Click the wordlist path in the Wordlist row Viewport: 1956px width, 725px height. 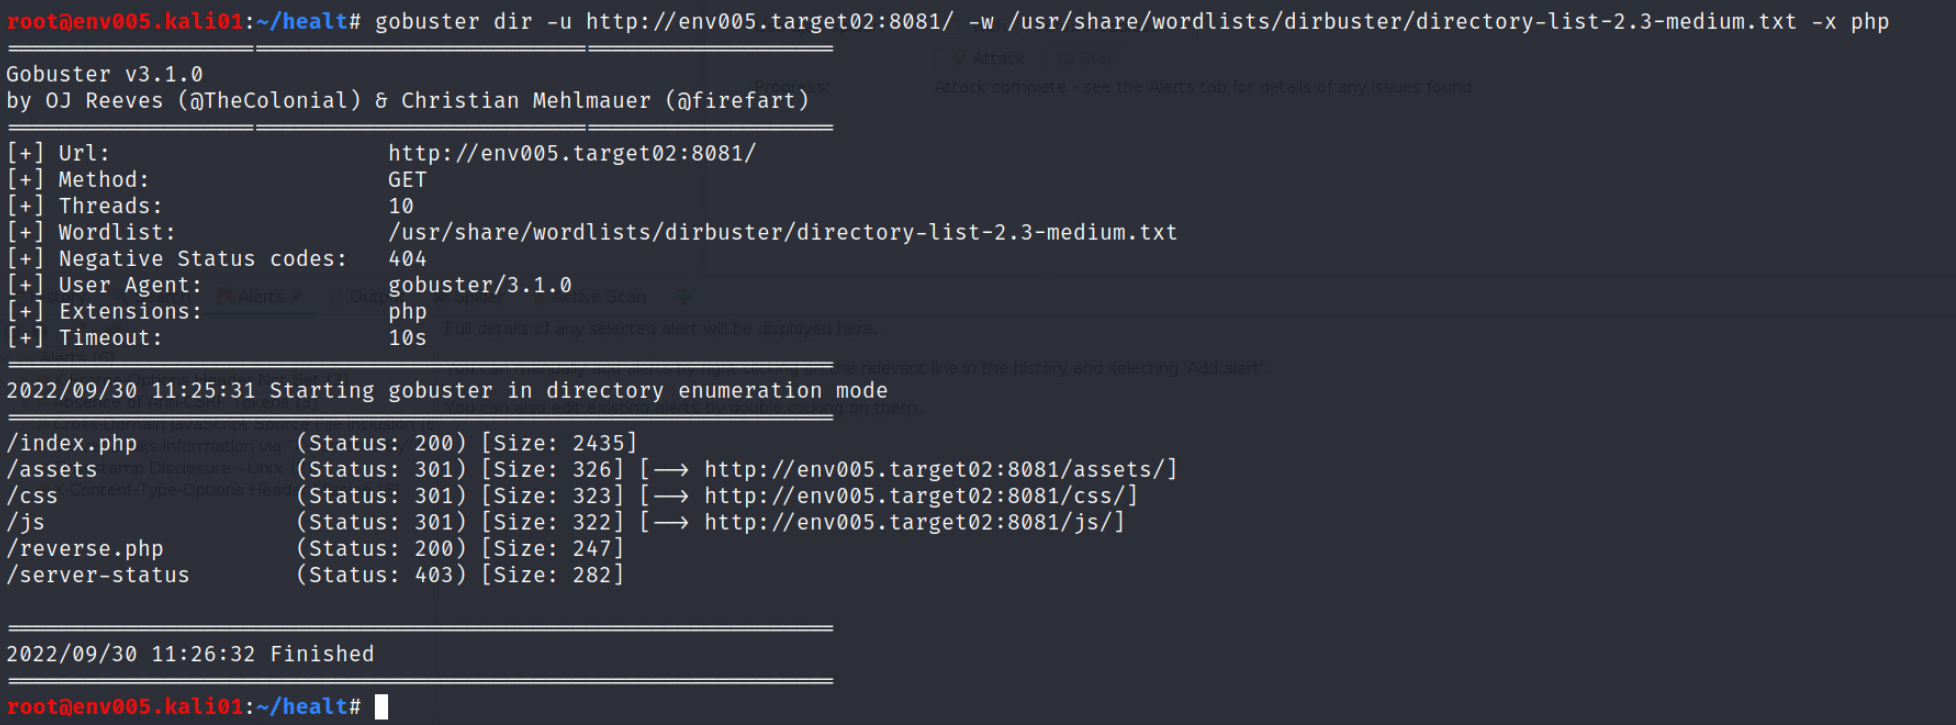point(782,232)
